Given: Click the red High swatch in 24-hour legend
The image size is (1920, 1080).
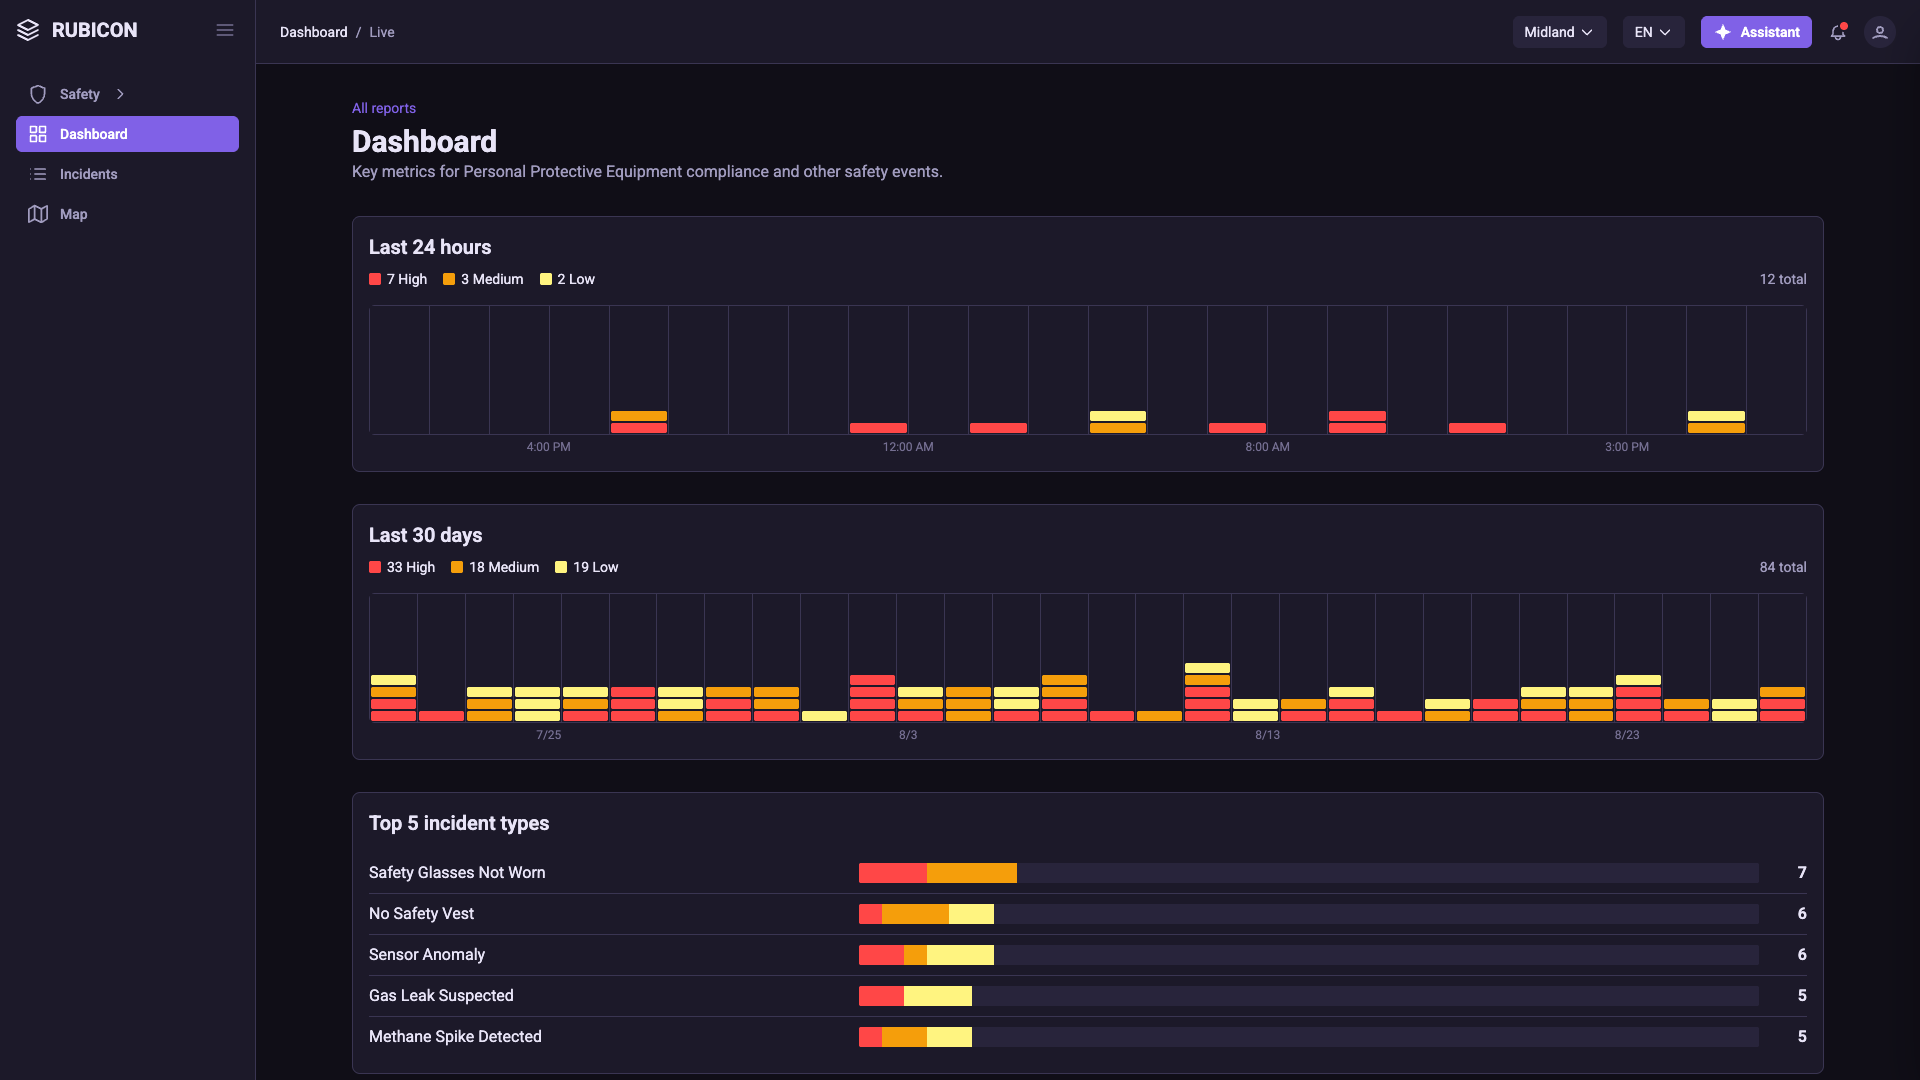Looking at the screenshot, I should point(375,279).
